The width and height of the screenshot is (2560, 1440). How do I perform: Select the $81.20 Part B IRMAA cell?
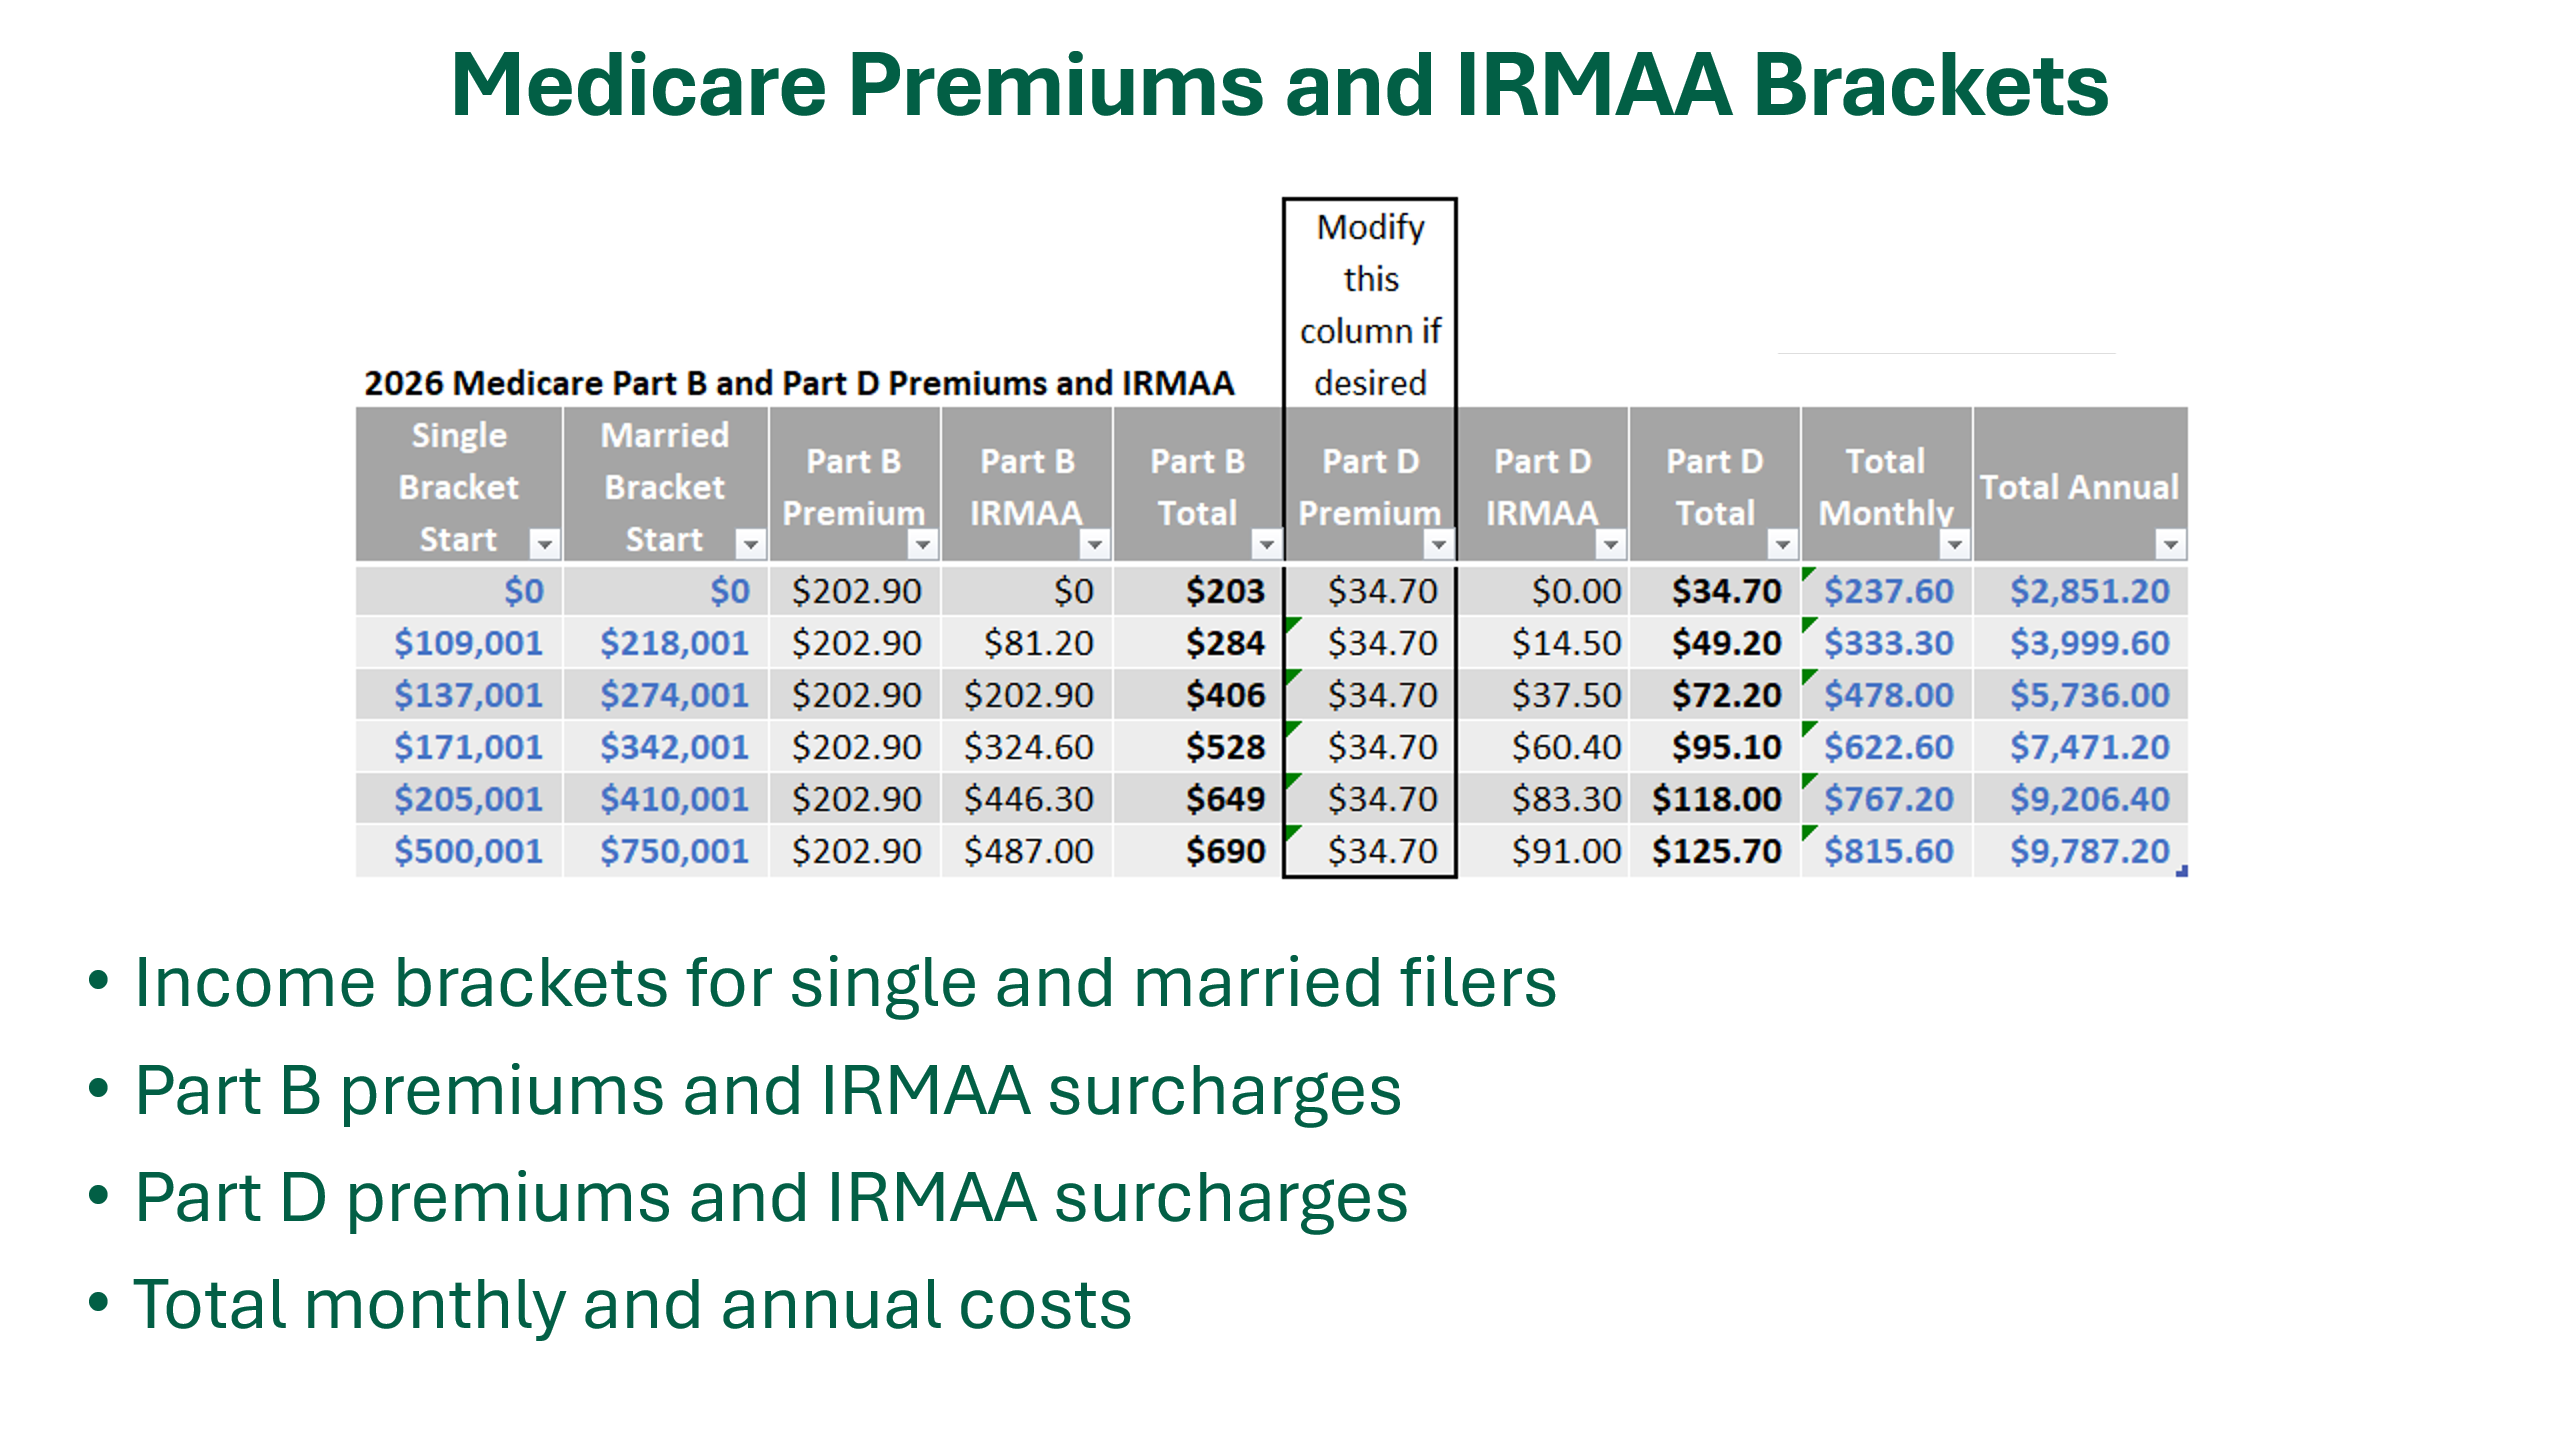click(x=1038, y=643)
